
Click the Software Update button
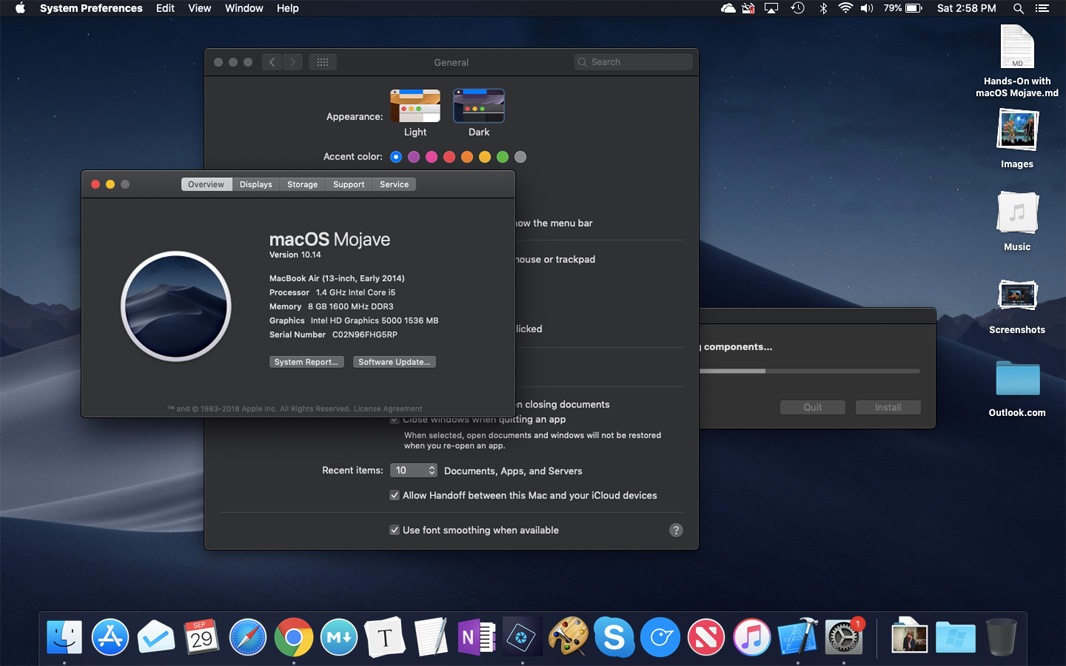tap(394, 362)
